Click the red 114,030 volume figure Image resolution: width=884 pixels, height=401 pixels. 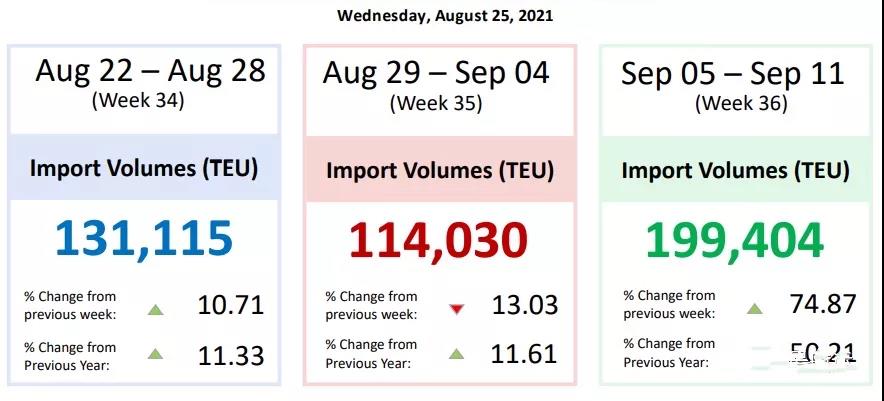coord(438,241)
